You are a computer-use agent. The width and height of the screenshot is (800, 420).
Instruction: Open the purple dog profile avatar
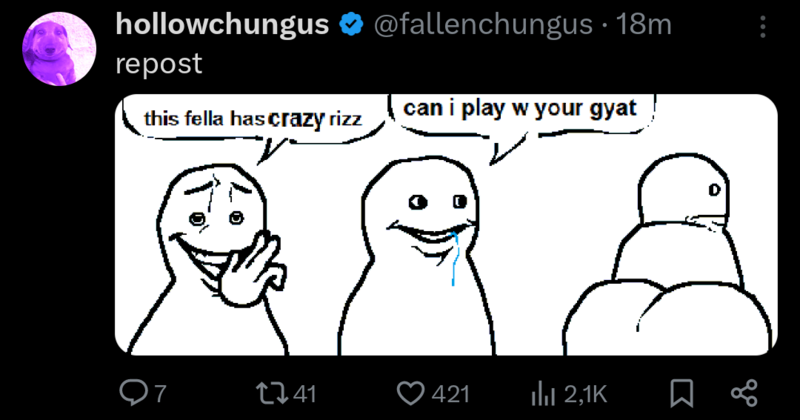[59, 49]
